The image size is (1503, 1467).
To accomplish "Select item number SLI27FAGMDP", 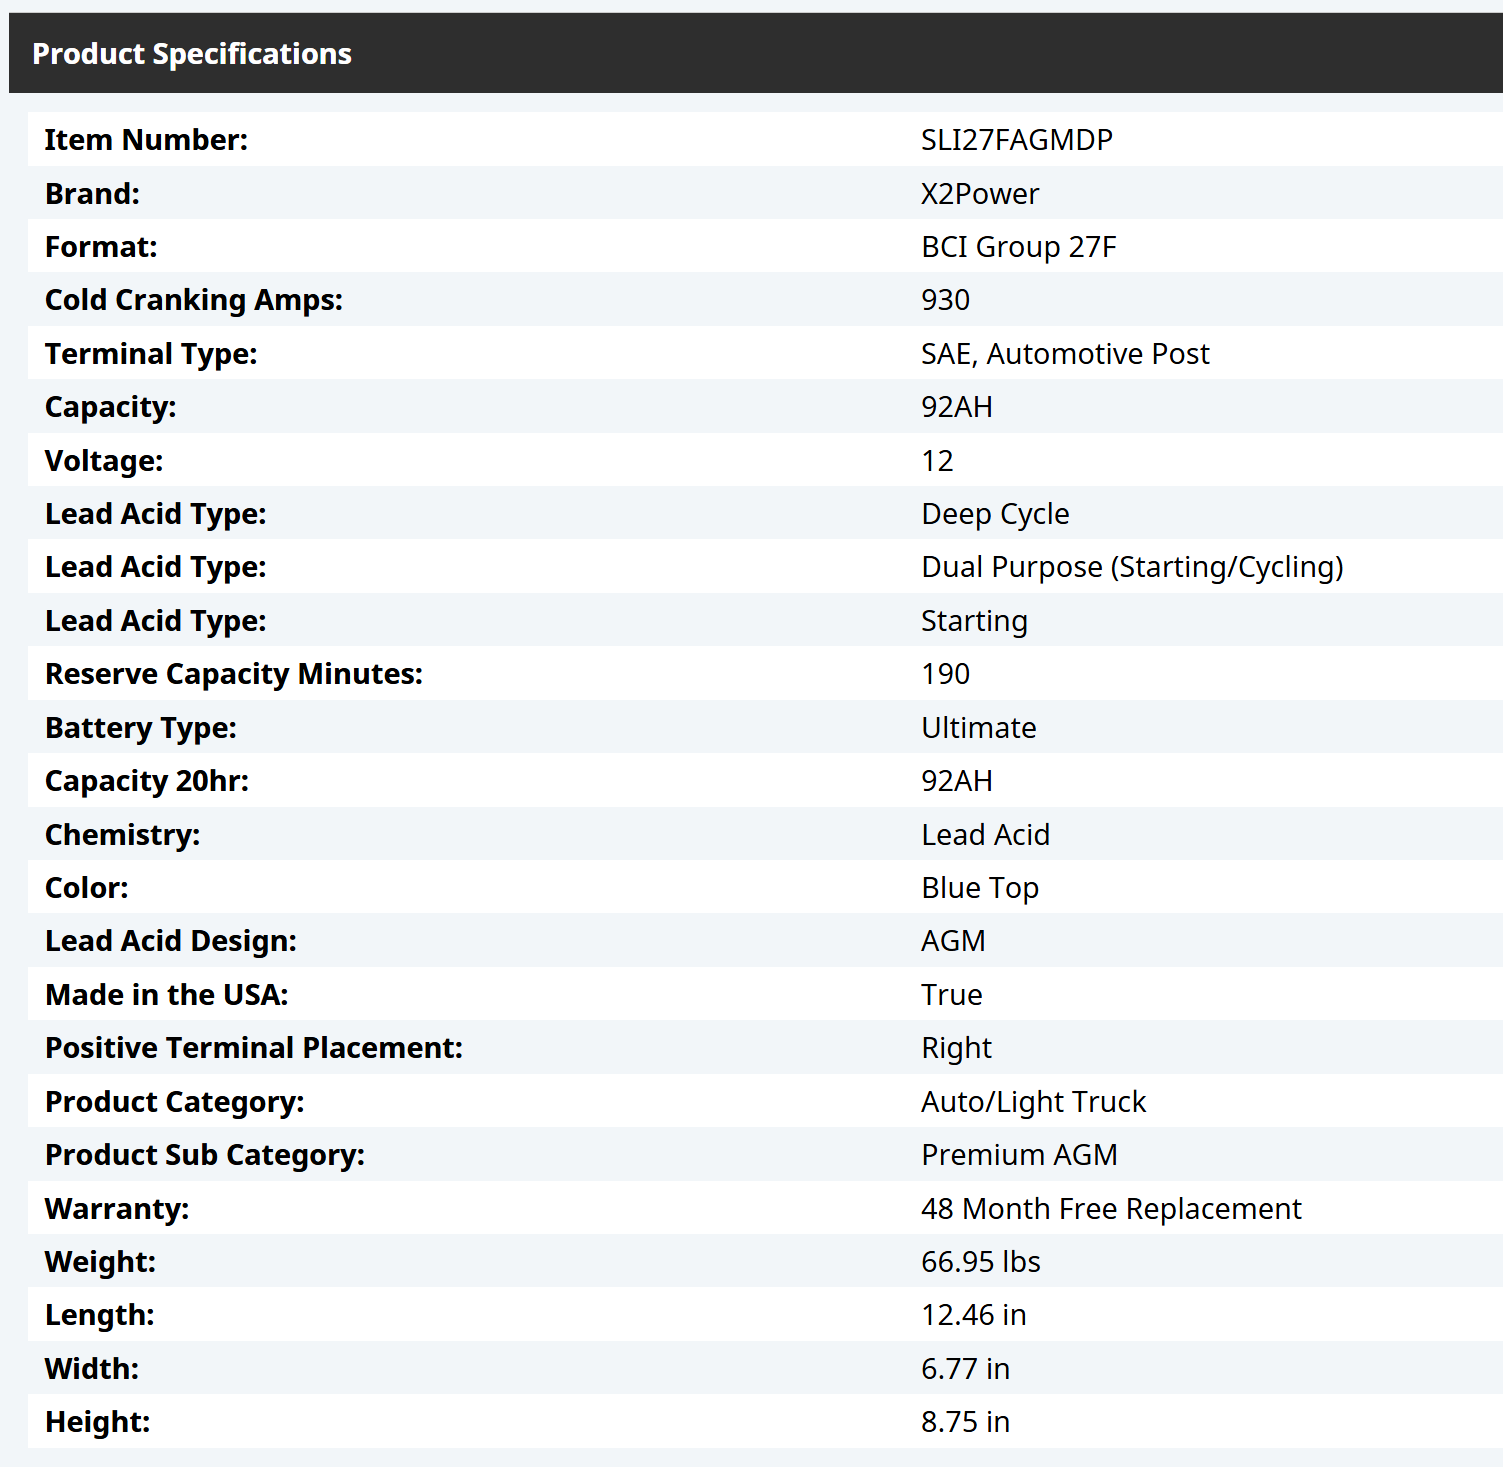I will point(1016,140).
